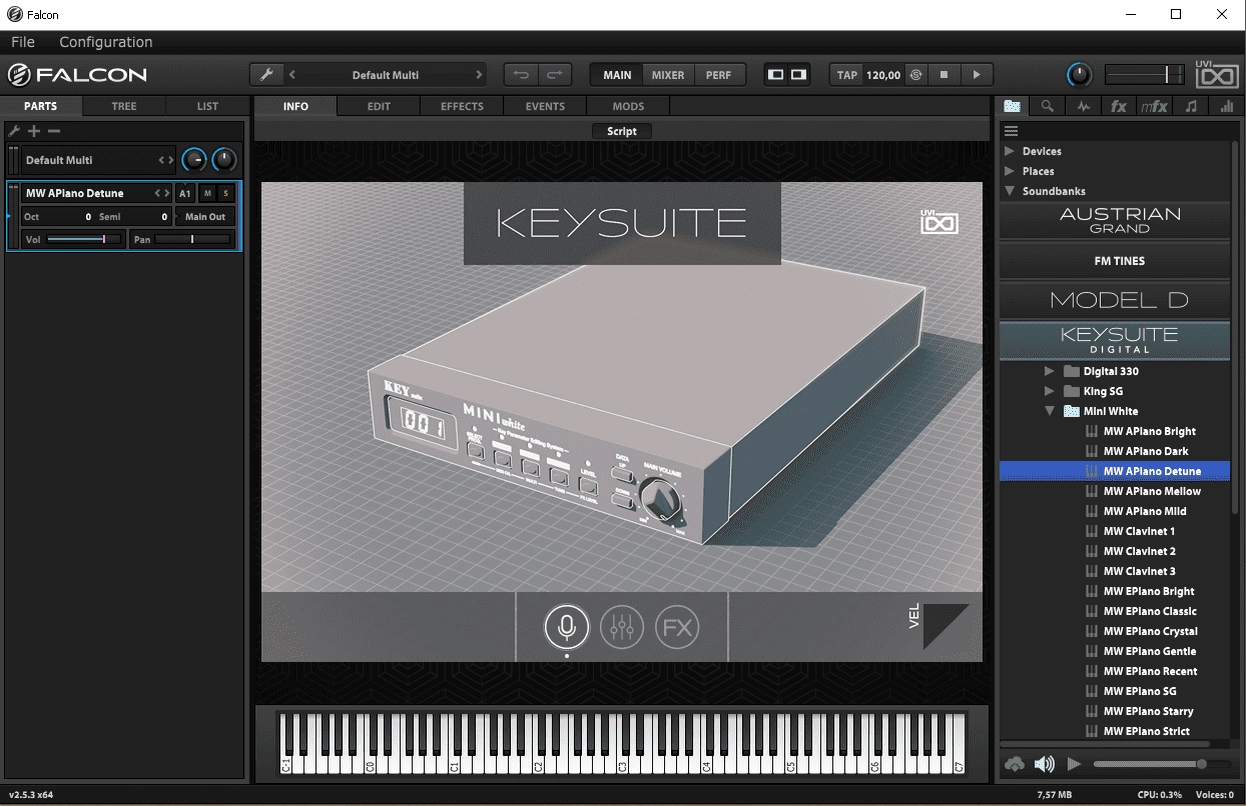Toggle the left sidebar panel visibility
The width and height of the screenshot is (1246, 806).
775,75
